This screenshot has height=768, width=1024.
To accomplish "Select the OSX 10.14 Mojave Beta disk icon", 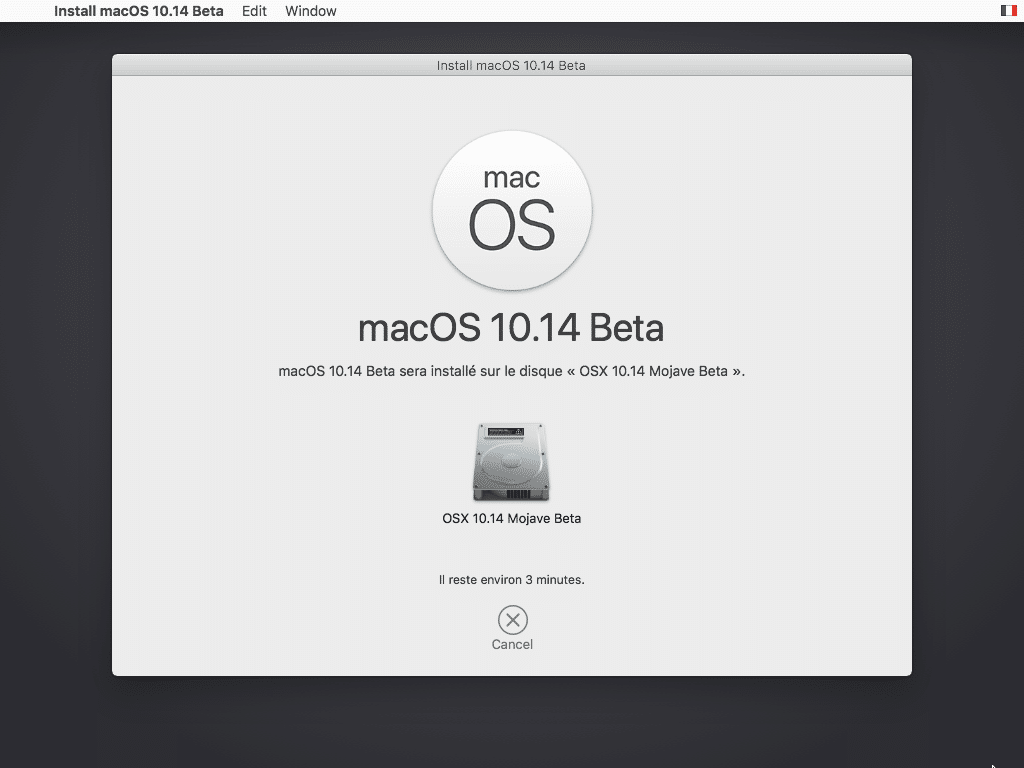I will pyautogui.click(x=511, y=462).
